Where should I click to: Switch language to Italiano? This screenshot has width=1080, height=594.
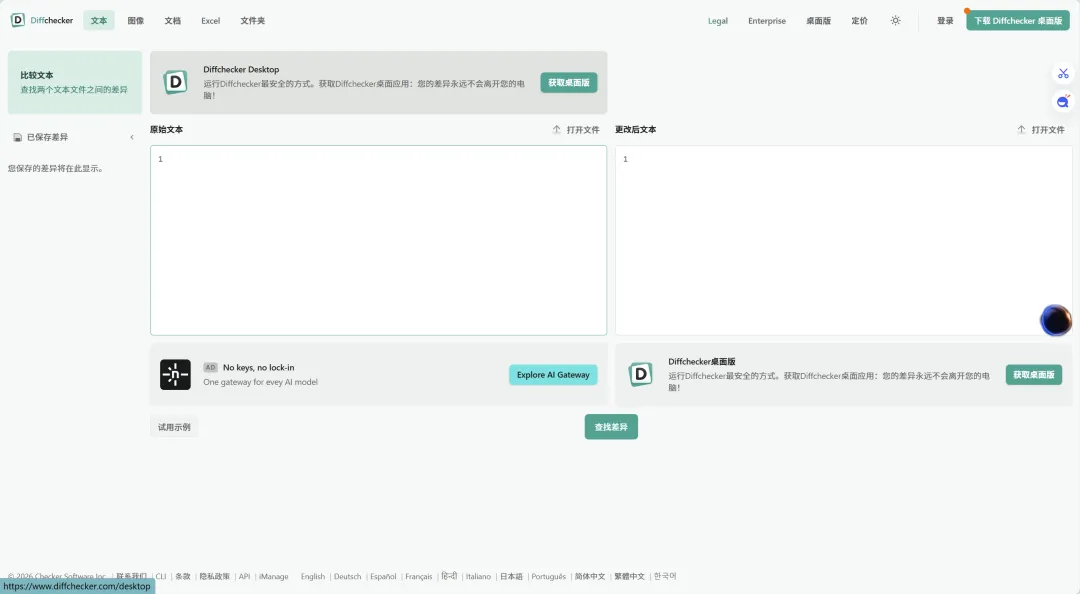(x=478, y=577)
